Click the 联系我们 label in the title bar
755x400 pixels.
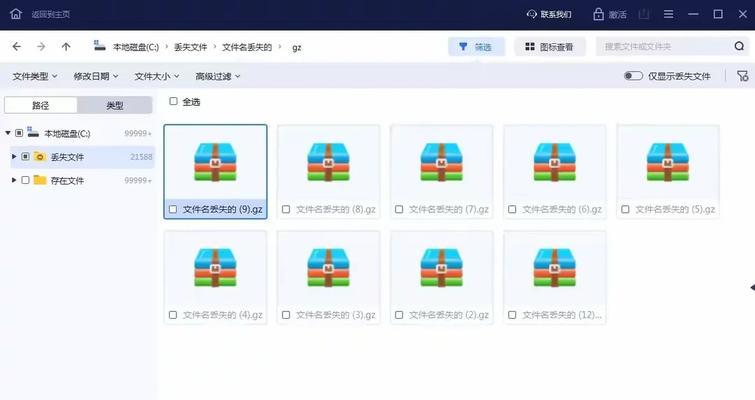(556, 14)
